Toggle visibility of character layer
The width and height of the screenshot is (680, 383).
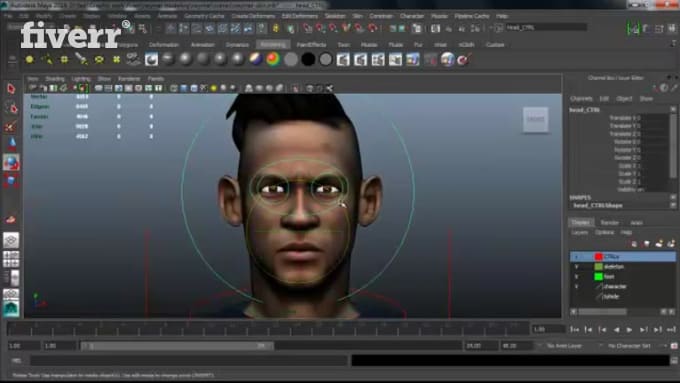click(x=576, y=287)
